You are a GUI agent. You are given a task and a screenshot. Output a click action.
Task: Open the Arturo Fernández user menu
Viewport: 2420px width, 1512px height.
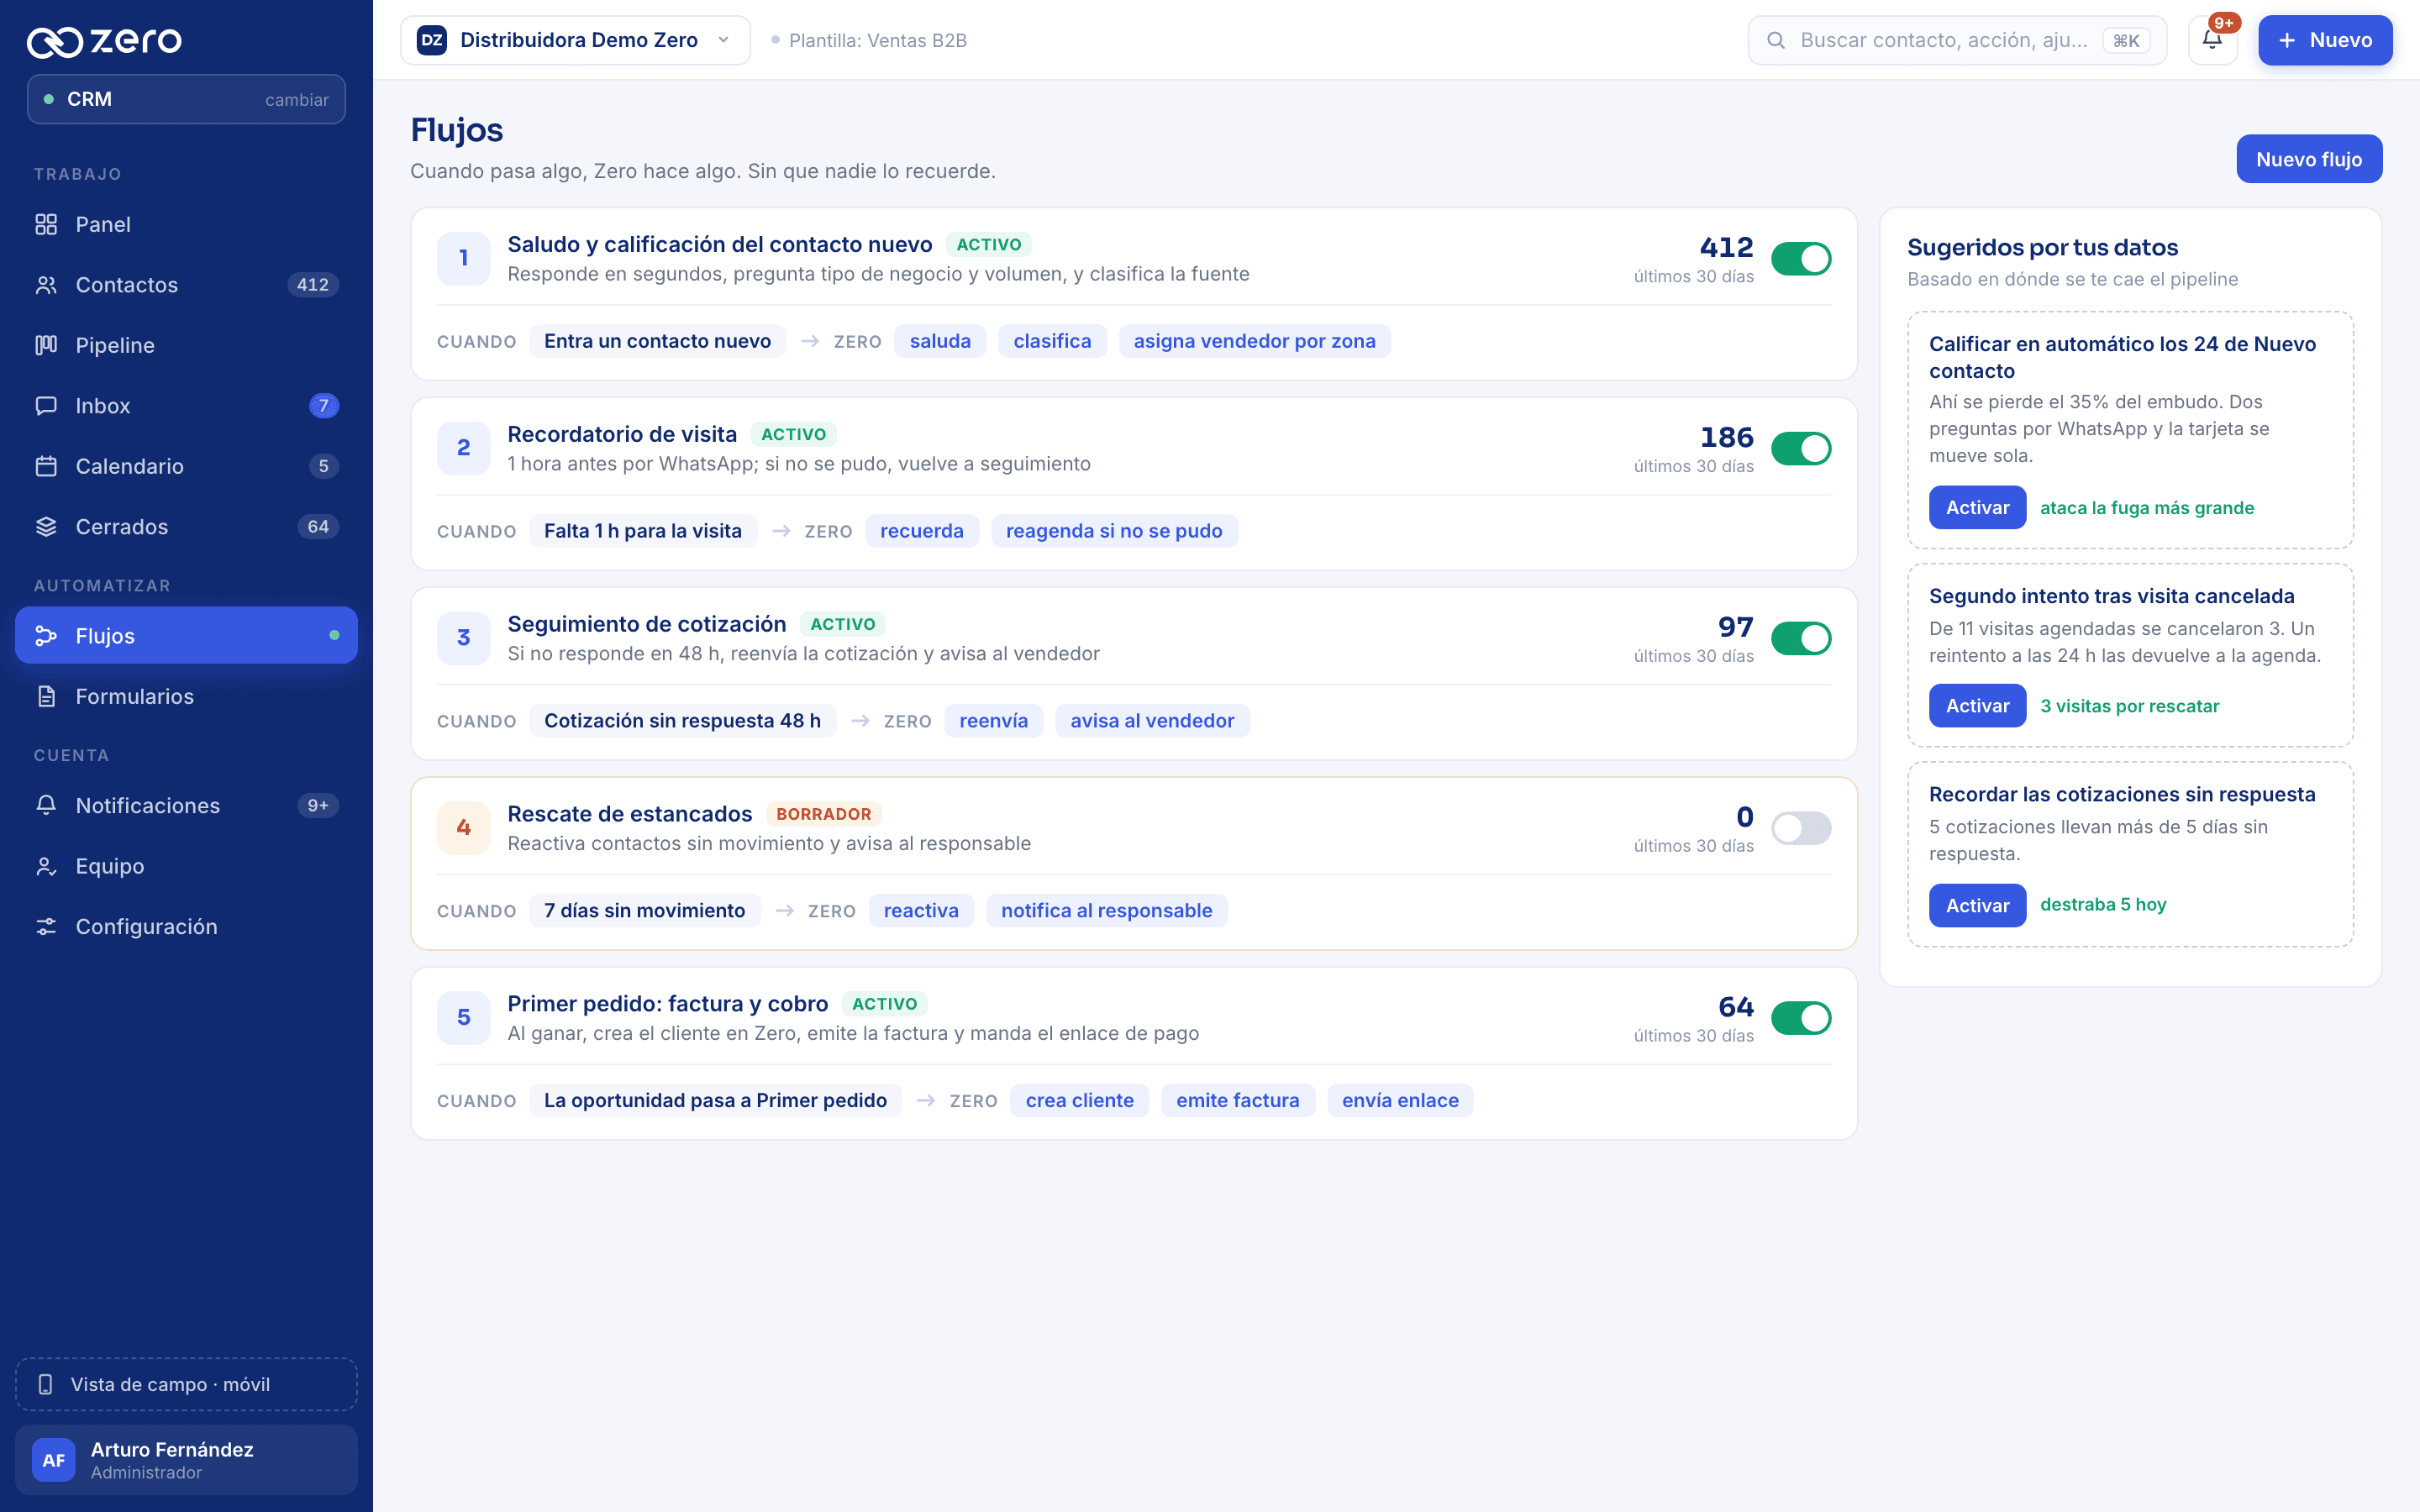pos(186,1460)
